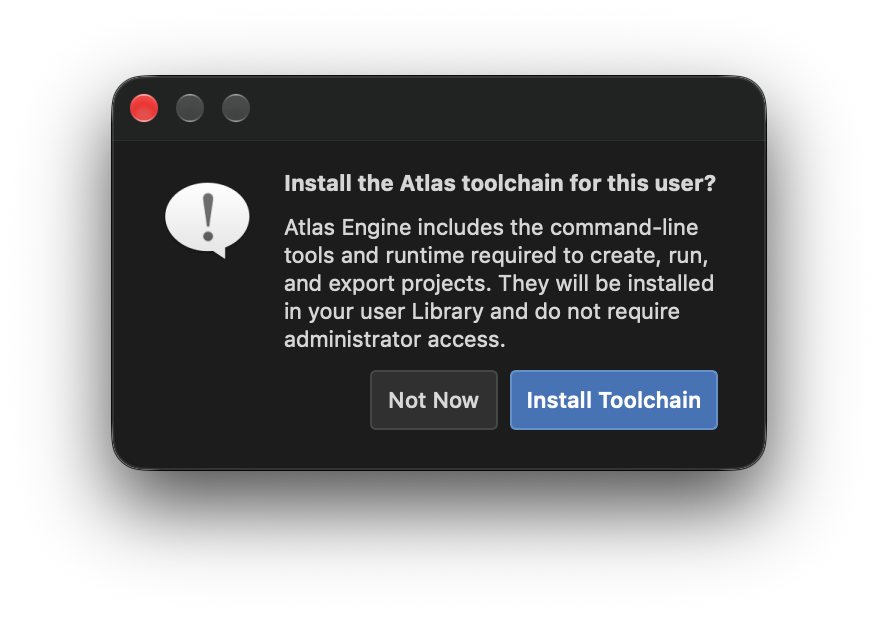Click "for this user?" in the heading
Screen dimensions: 878x618
tap(643, 183)
